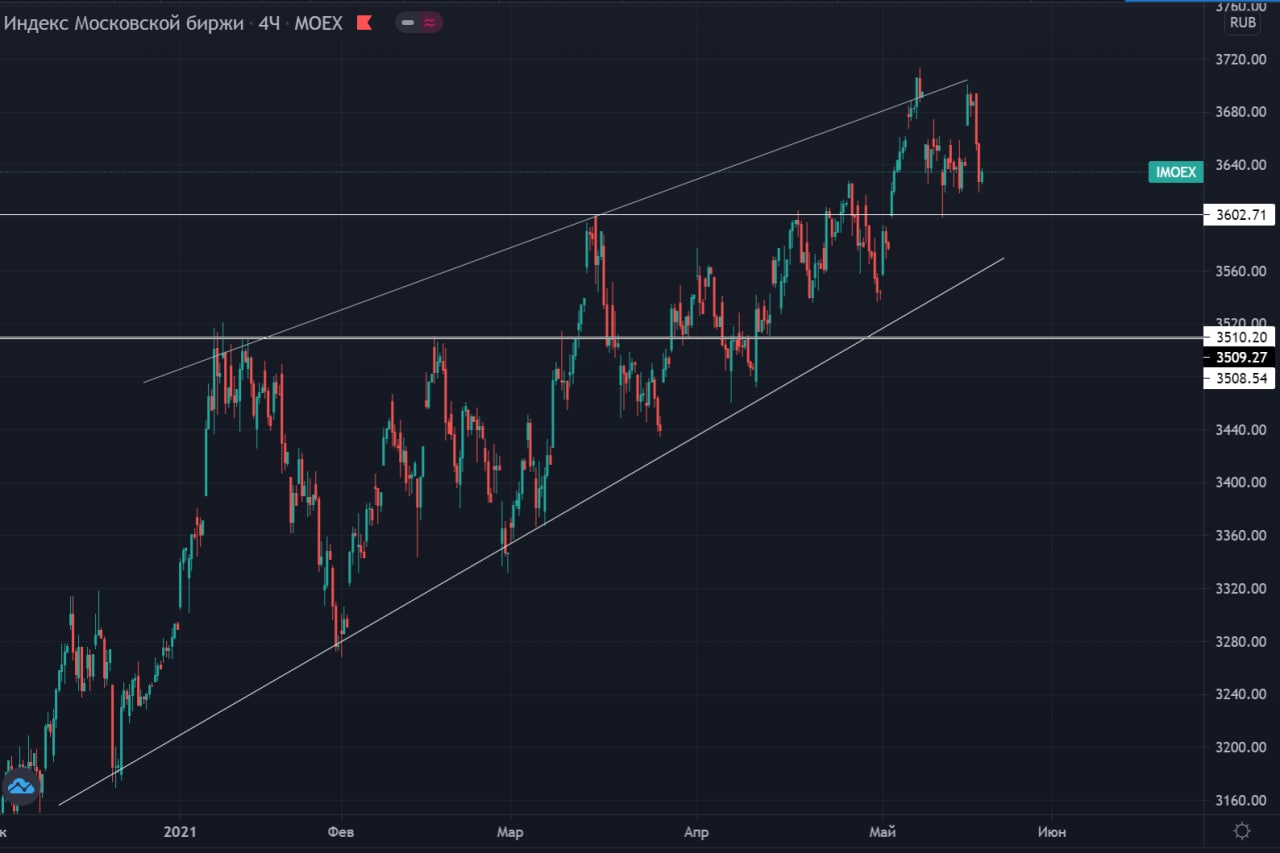Select the black 3509.27 price label

pos(1239,357)
